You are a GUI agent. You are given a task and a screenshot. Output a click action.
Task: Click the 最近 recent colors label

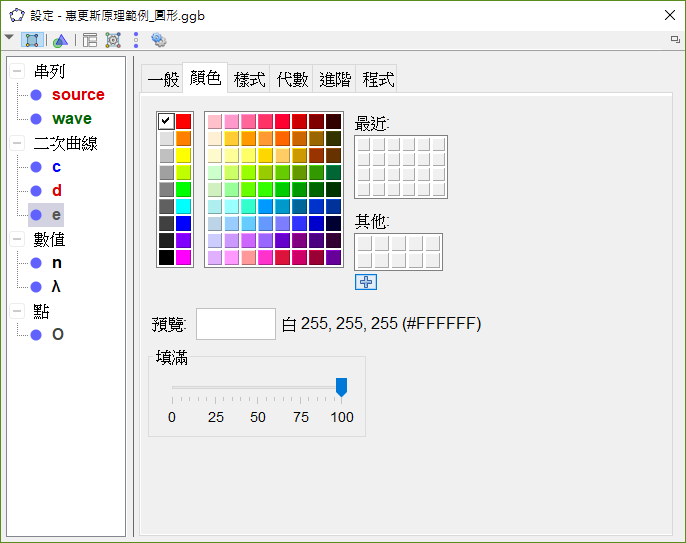(372, 124)
